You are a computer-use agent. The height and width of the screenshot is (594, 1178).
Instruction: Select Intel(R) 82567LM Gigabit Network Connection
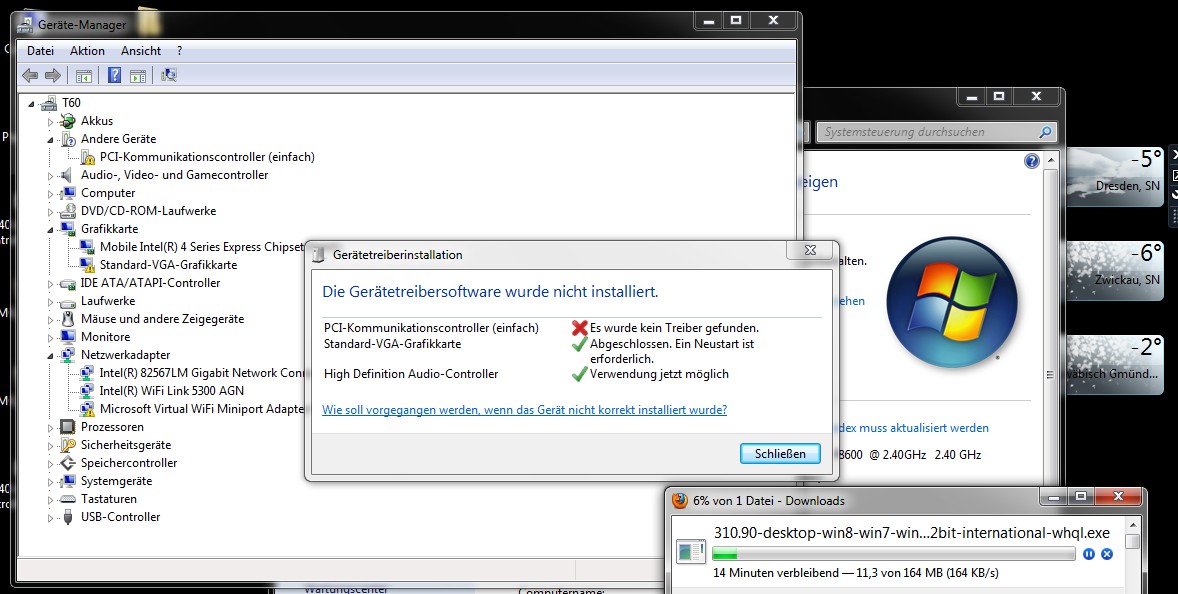click(201, 373)
